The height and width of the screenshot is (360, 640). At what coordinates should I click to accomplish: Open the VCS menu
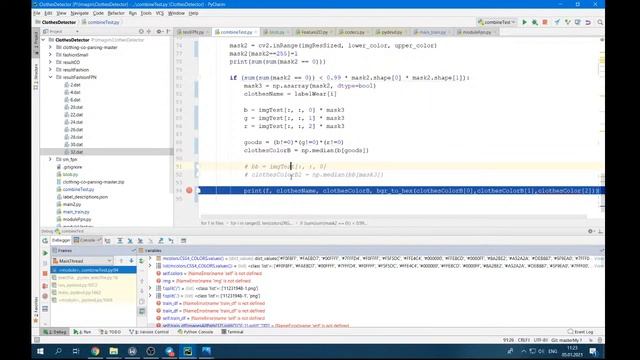click(x=160, y=13)
